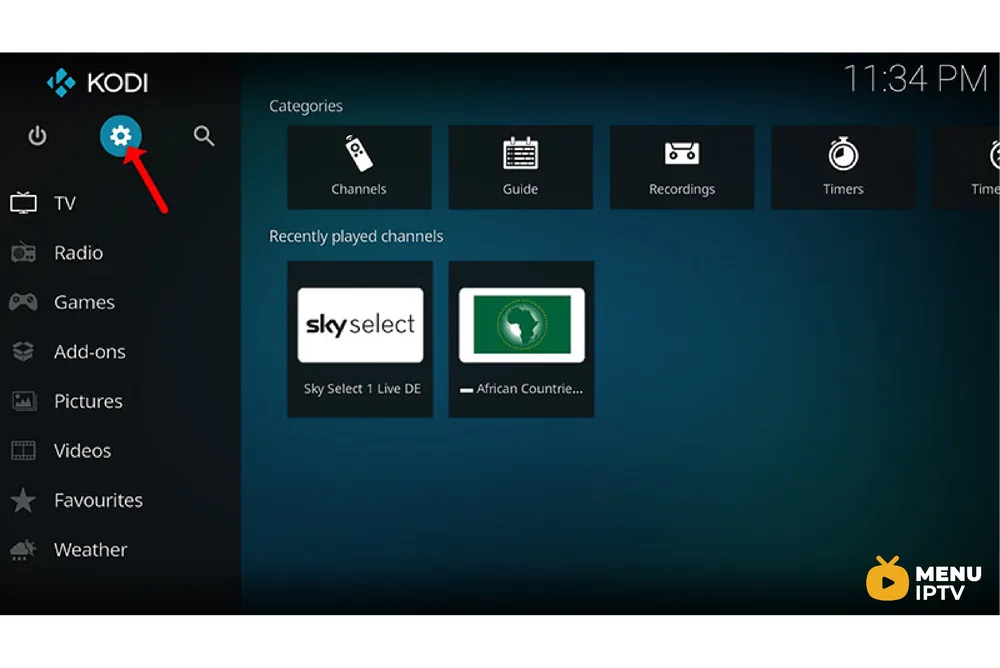Select the TV icon in sidebar
The height and width of the screenshot is (668, 1000).
(24, 203)
